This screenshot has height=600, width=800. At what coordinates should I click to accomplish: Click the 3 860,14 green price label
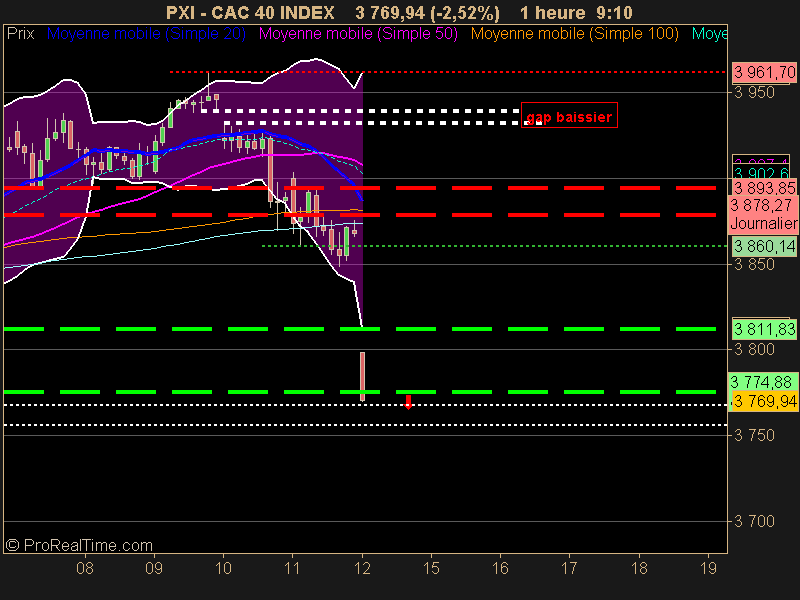[764, 246]
